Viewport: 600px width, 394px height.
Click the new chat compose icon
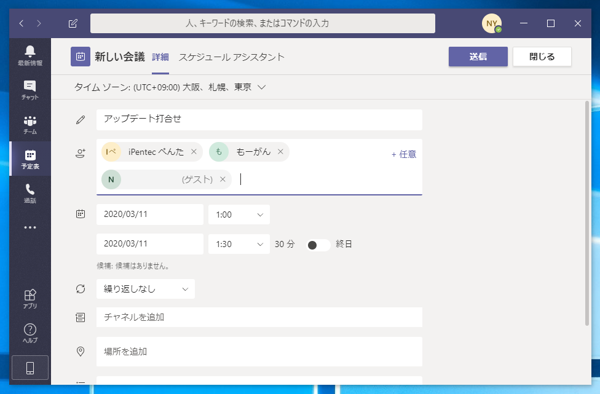[x=73, y=23]
